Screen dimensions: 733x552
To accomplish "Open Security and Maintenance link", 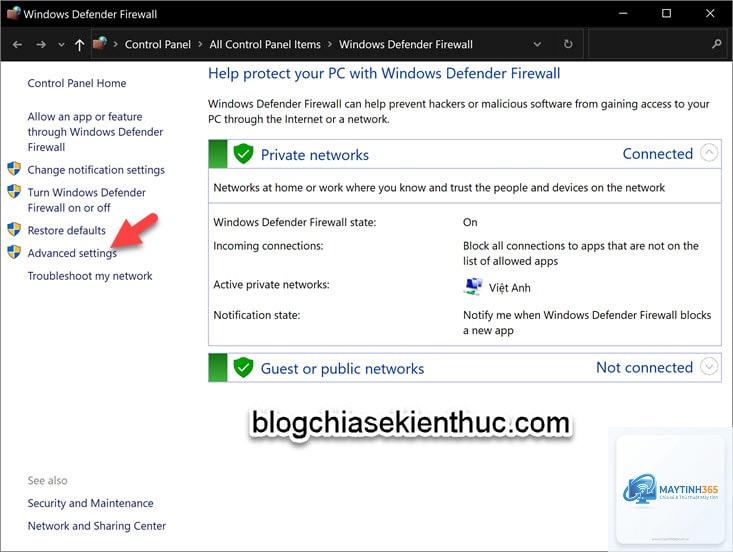I will pos(90,503).
